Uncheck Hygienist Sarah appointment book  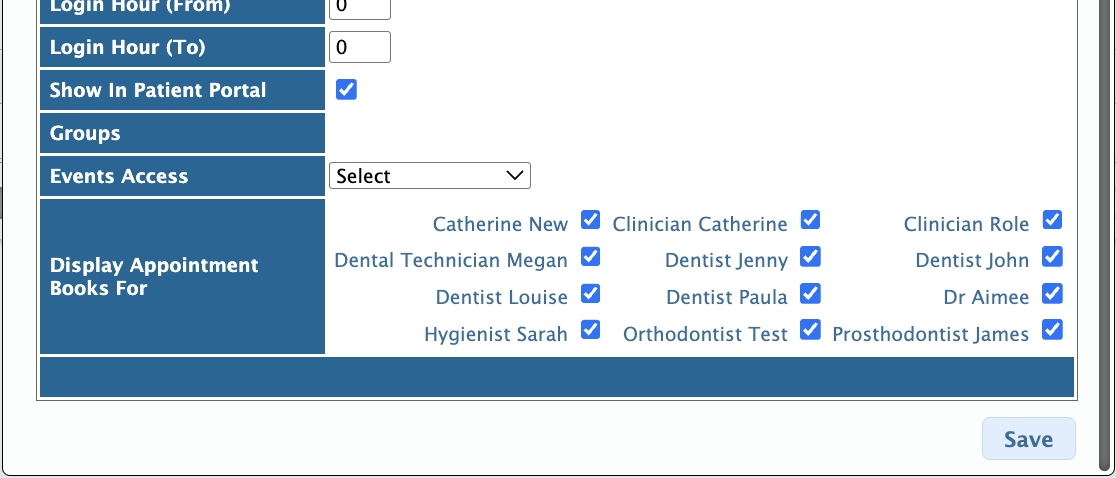(x=590, y=329)
